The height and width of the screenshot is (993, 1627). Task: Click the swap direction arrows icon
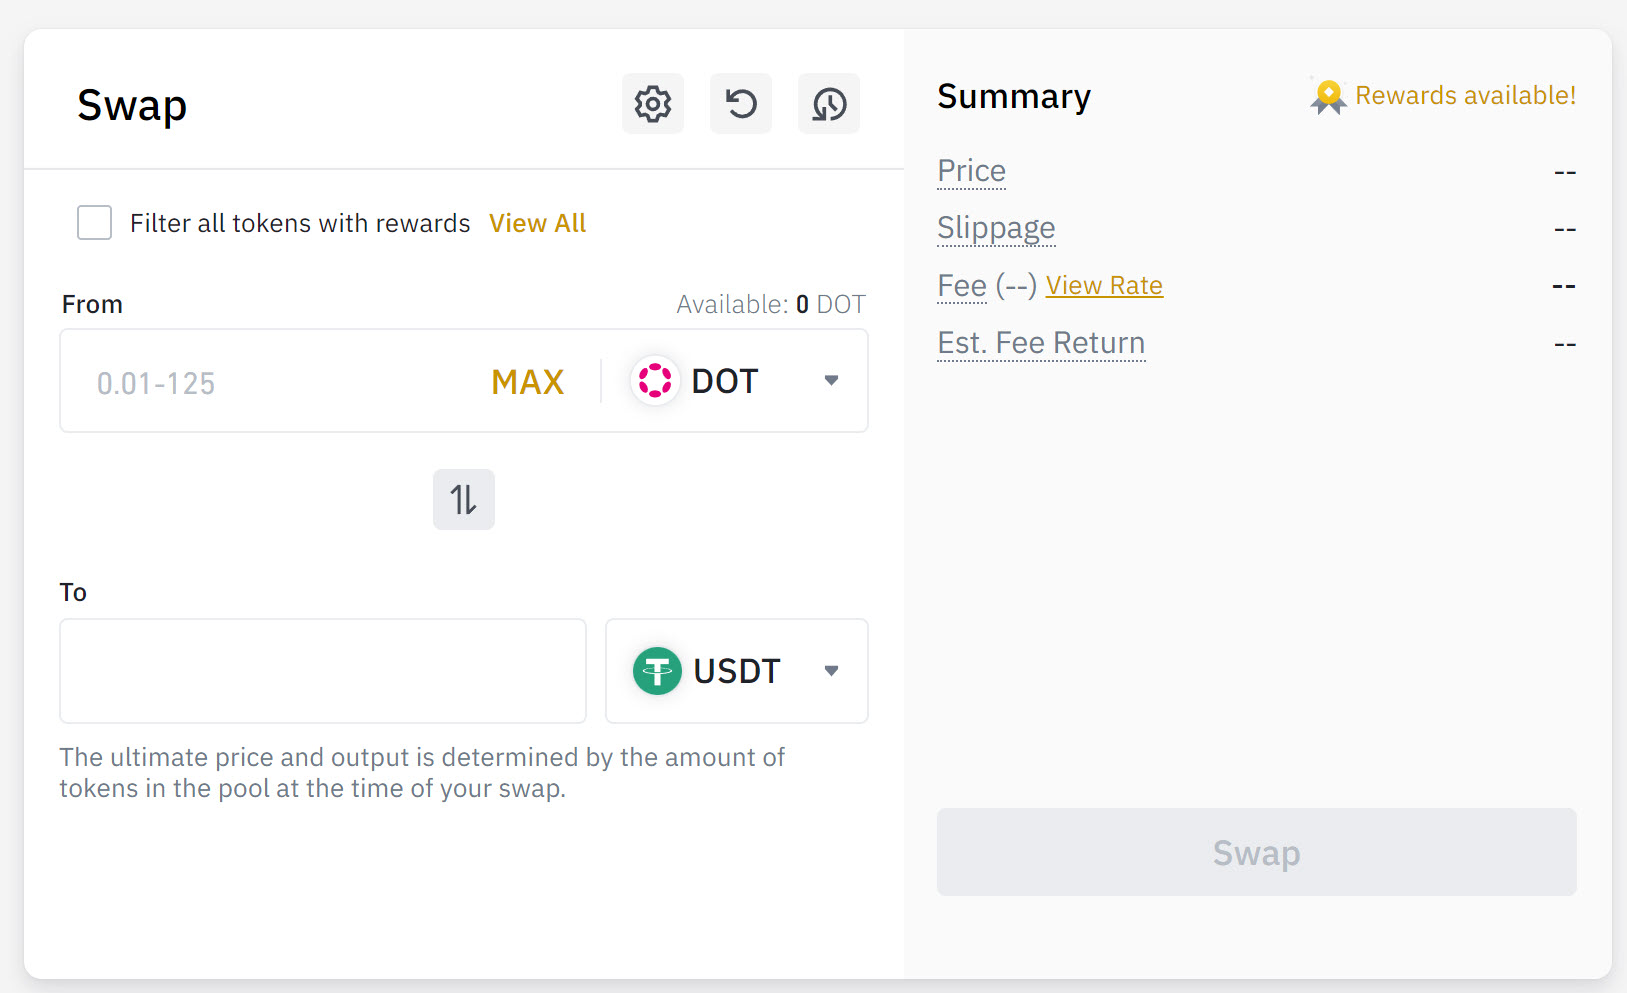pyautogui.click(x=464, y=499)
